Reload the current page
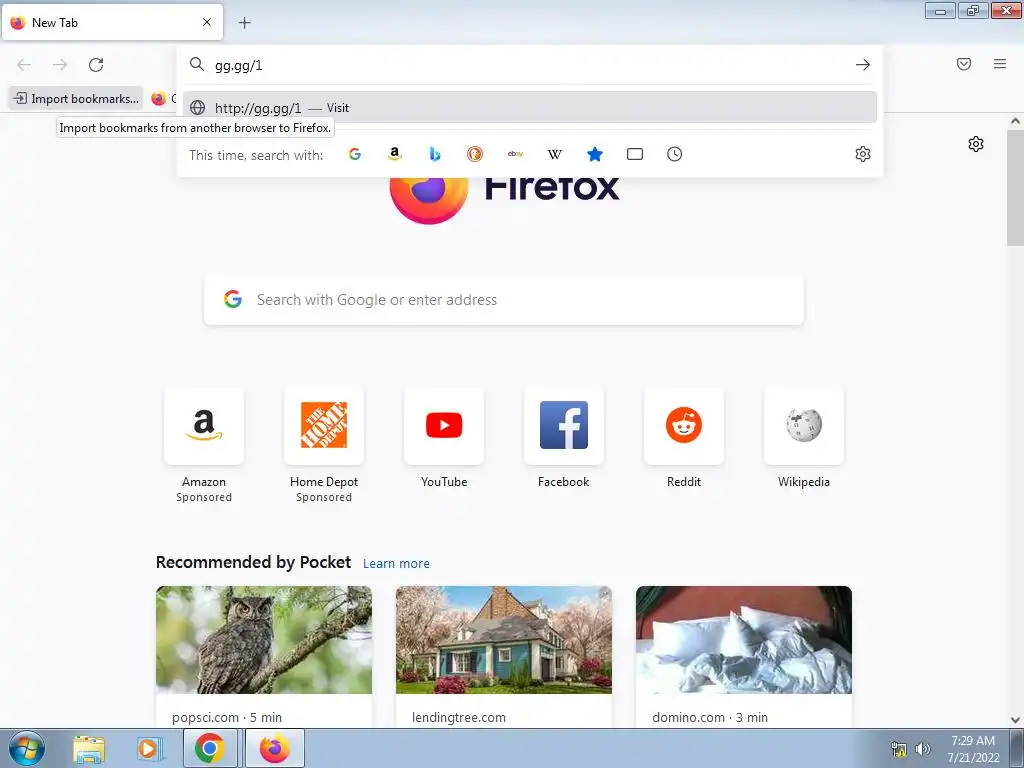Image resolution: width=1024 pixels, height=768 pixels. point(96,65)
